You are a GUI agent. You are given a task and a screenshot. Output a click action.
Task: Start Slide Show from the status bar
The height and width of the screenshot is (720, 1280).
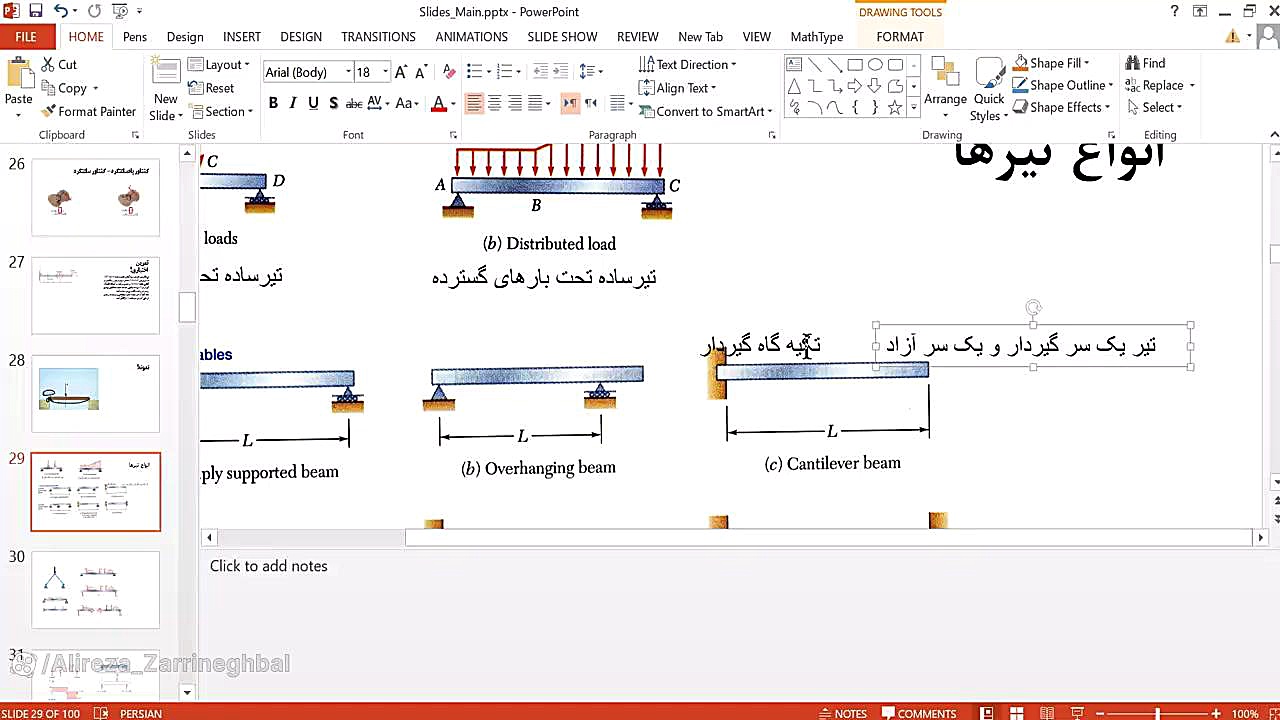[1075, 713]
